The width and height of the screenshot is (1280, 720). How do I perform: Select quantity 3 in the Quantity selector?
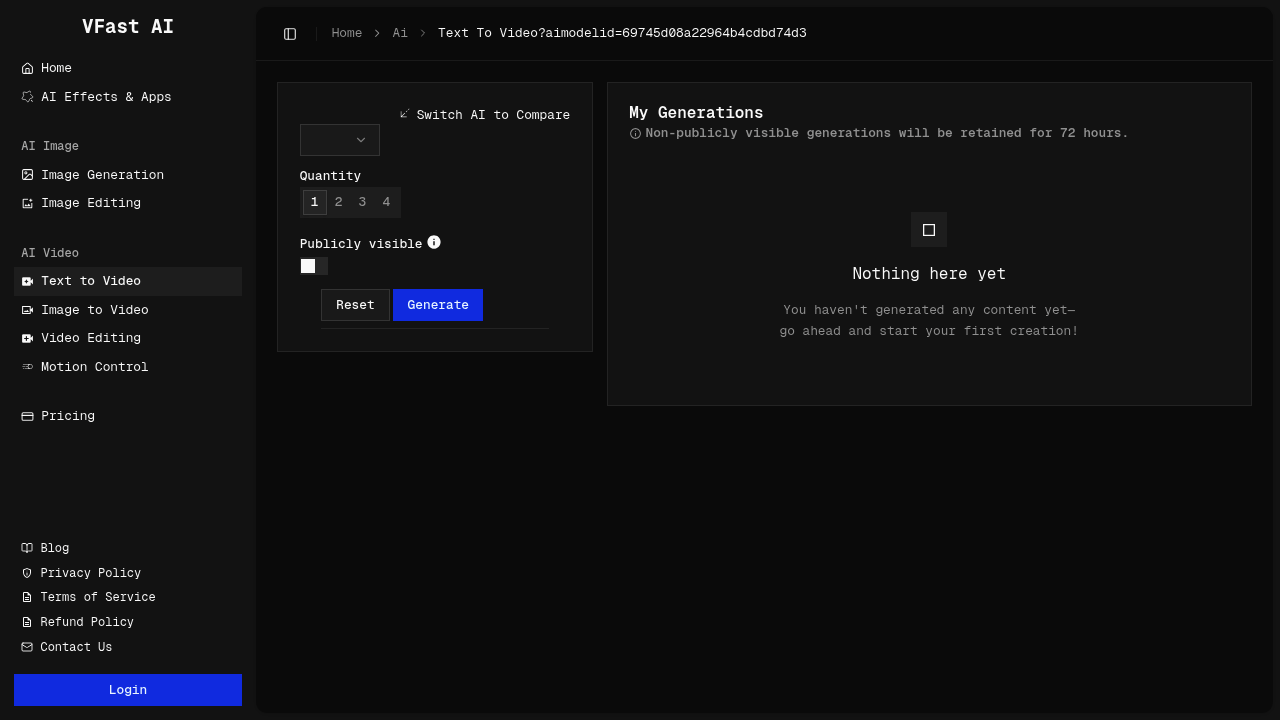click(x=362, y=202)
